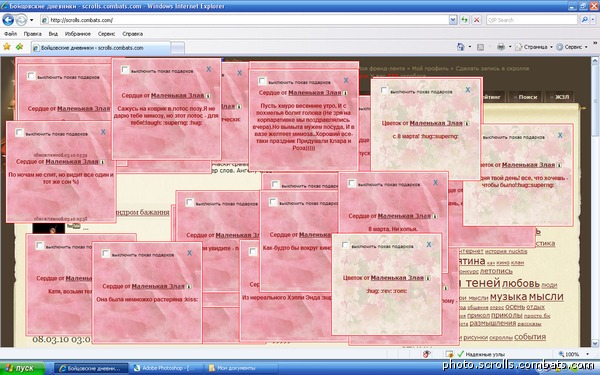Image resolution: width=600 pixels, height=375 pixels.
Task: Tick the gifts-off checkbox in '8 марта. Ни копья.' popup
Action: point(352,183)
